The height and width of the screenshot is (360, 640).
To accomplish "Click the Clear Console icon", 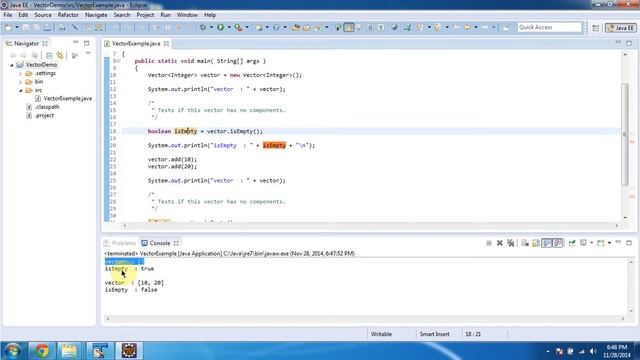I will (x=525, y=243).
